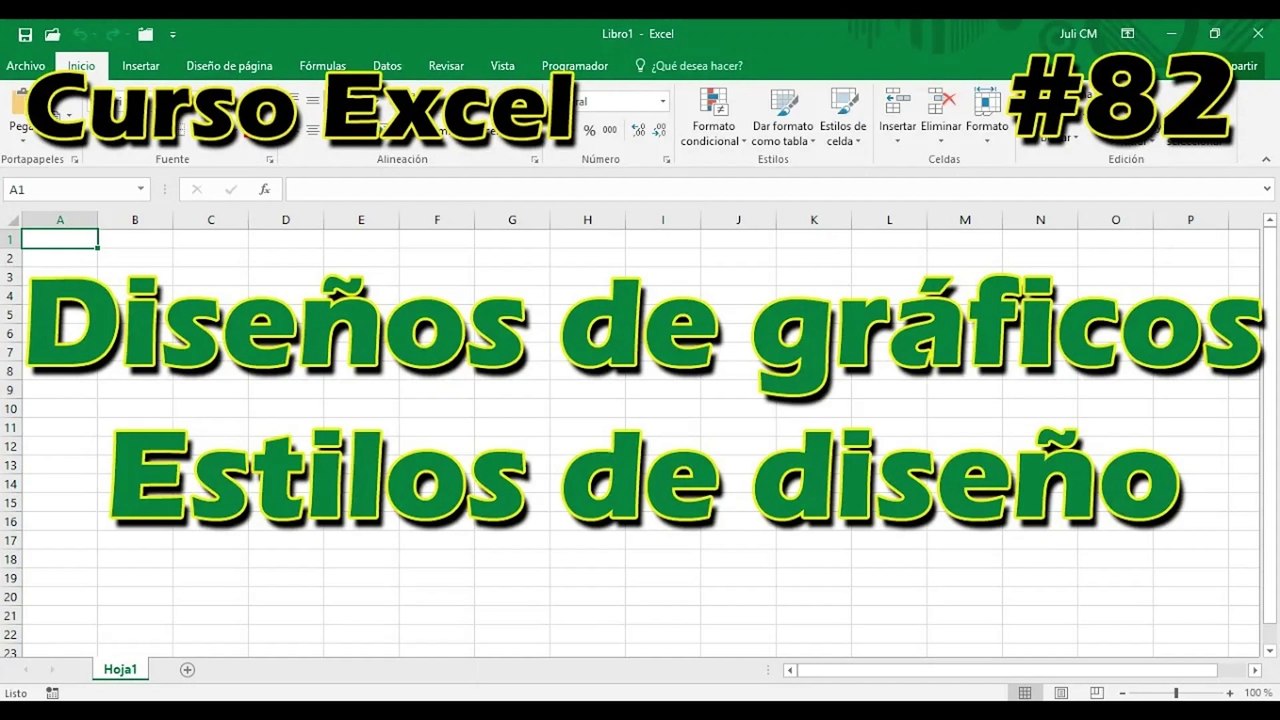Decrease decimal places
The width and height of the screenshot is (1280, 720).
point(659,130)
